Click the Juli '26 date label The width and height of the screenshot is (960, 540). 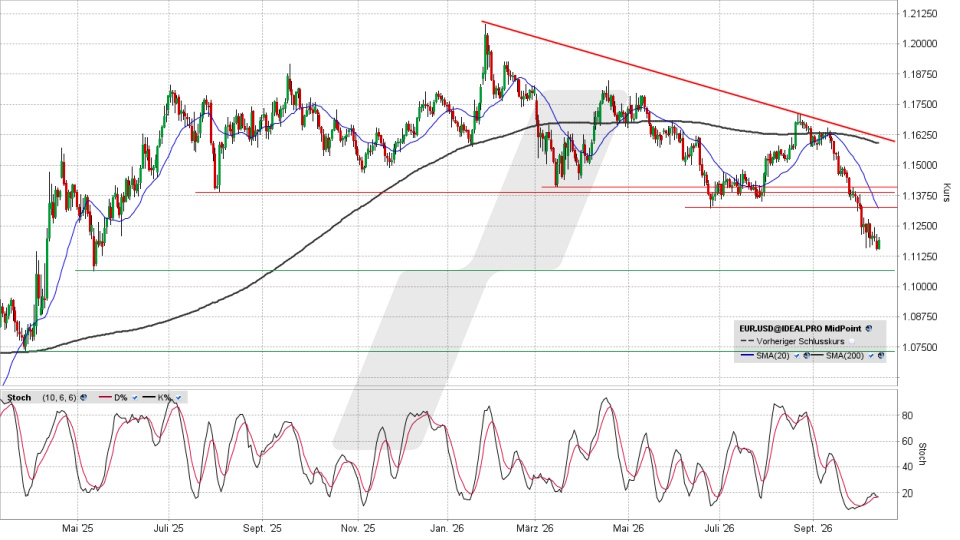719,528
